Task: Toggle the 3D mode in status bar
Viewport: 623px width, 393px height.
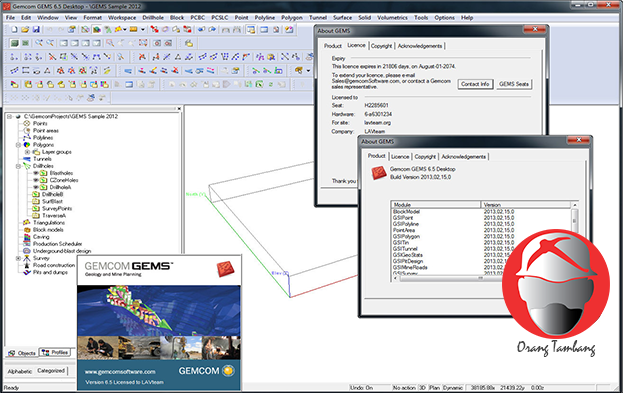Action: [422, 387]
